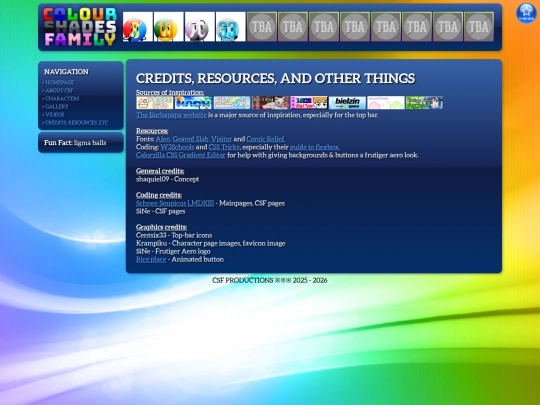
Task: Click the Resources heading
Action: click(x=152, y=131)
